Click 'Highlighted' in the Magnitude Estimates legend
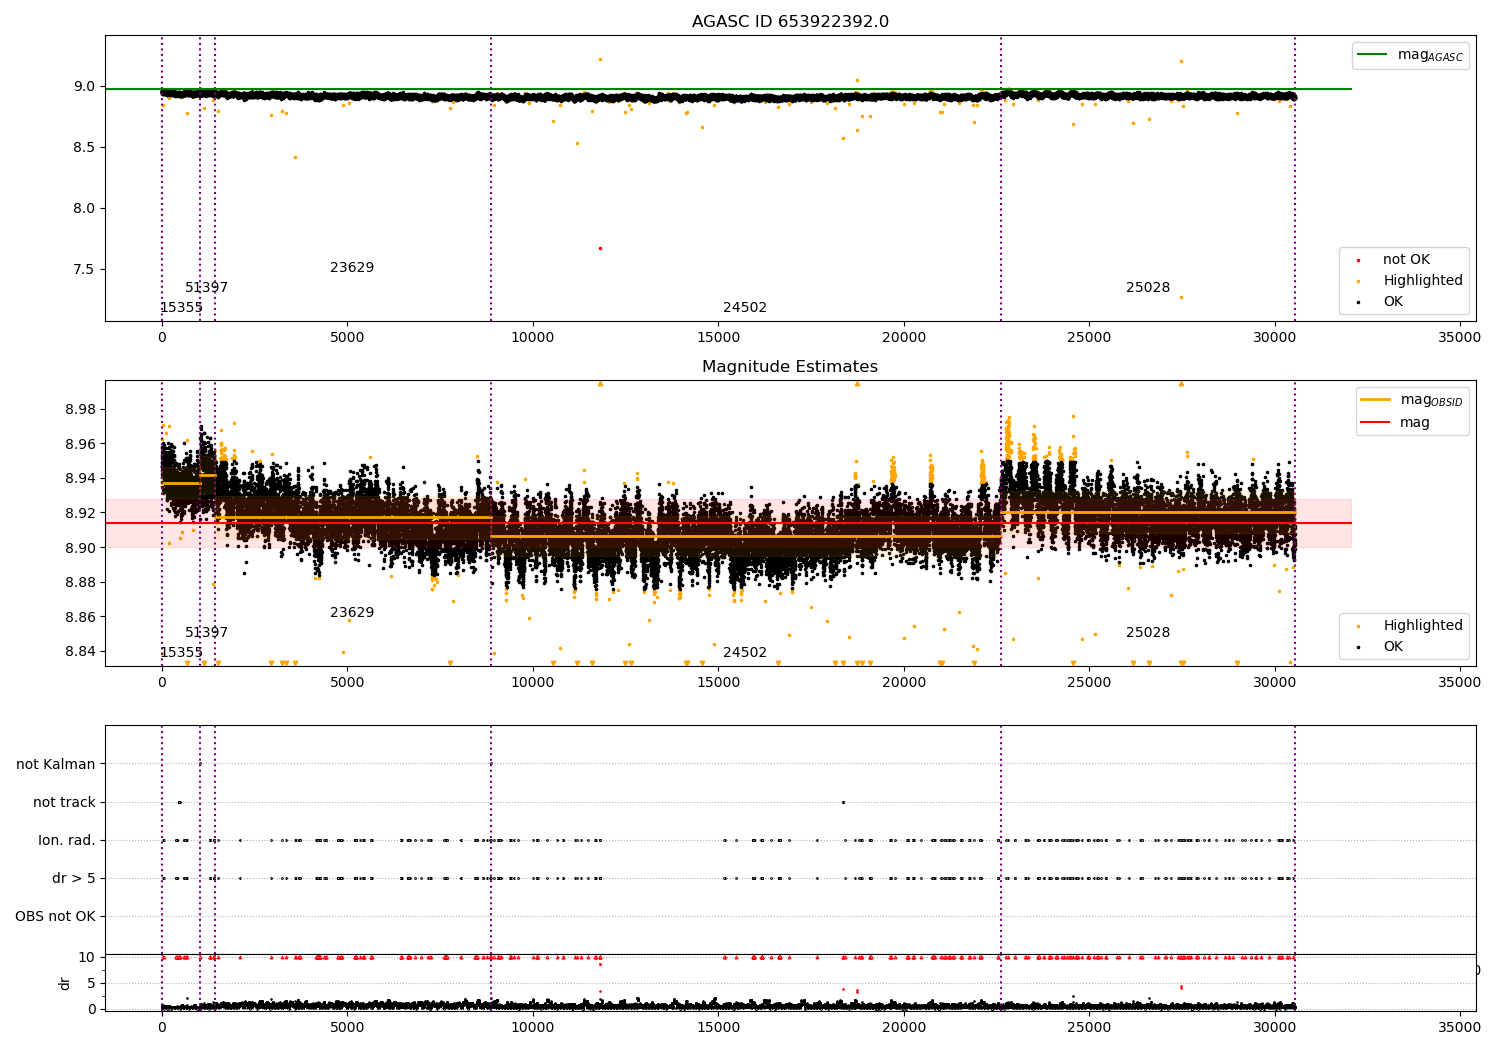The image size is (1500, 1050). (x=1422, y=626)
